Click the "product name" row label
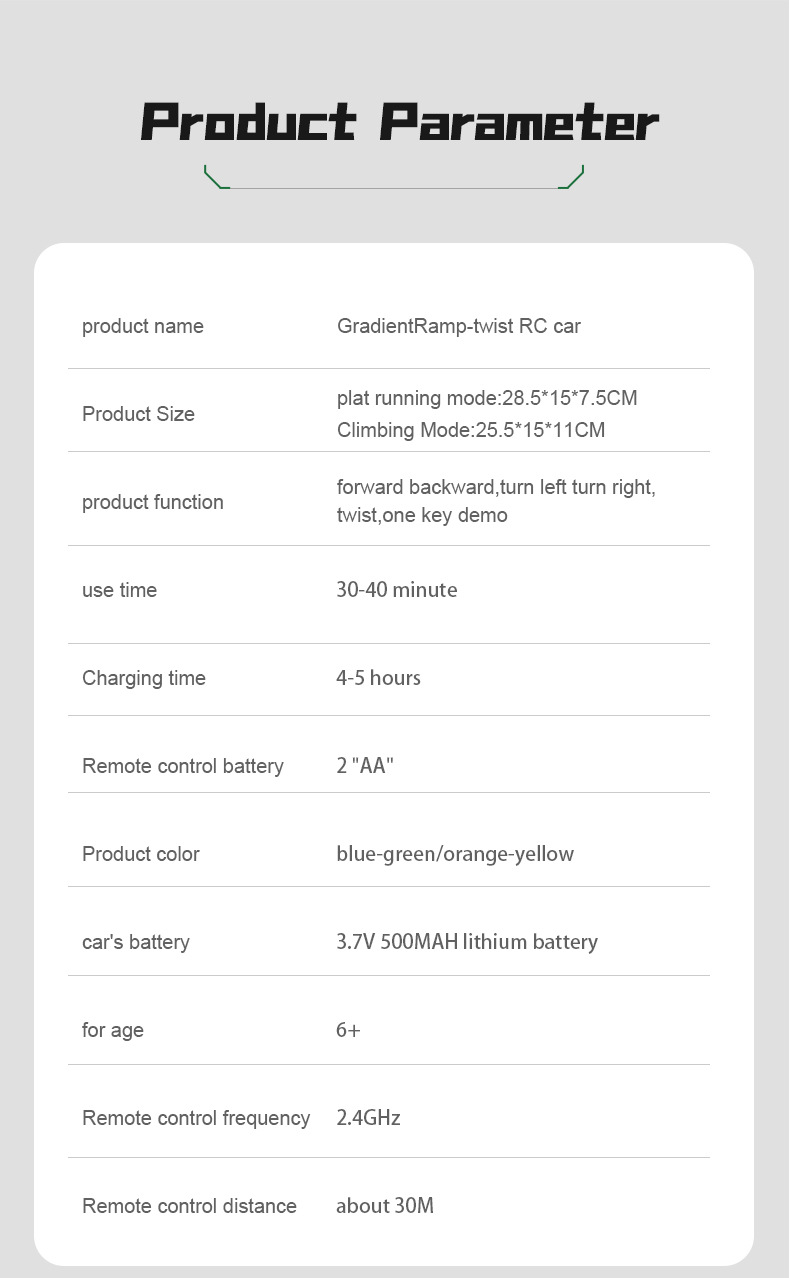This screenshot has width=790, height=1278. point(142,326)
